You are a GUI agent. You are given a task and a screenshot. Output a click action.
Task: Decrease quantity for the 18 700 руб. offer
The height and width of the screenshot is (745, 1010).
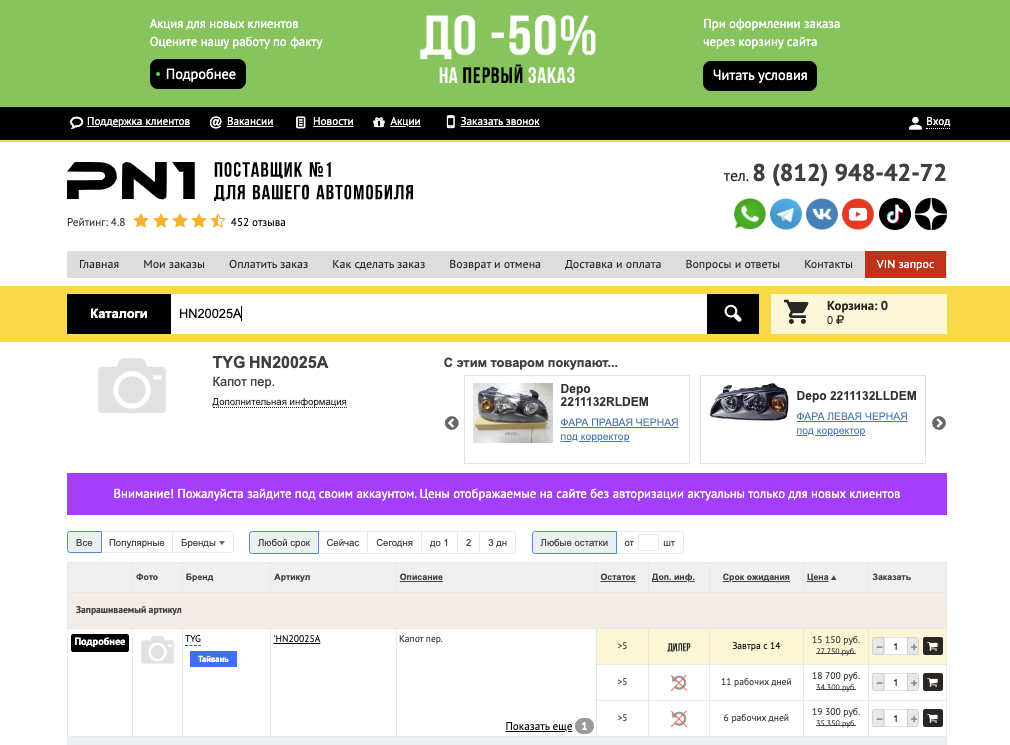pos(878,683)
